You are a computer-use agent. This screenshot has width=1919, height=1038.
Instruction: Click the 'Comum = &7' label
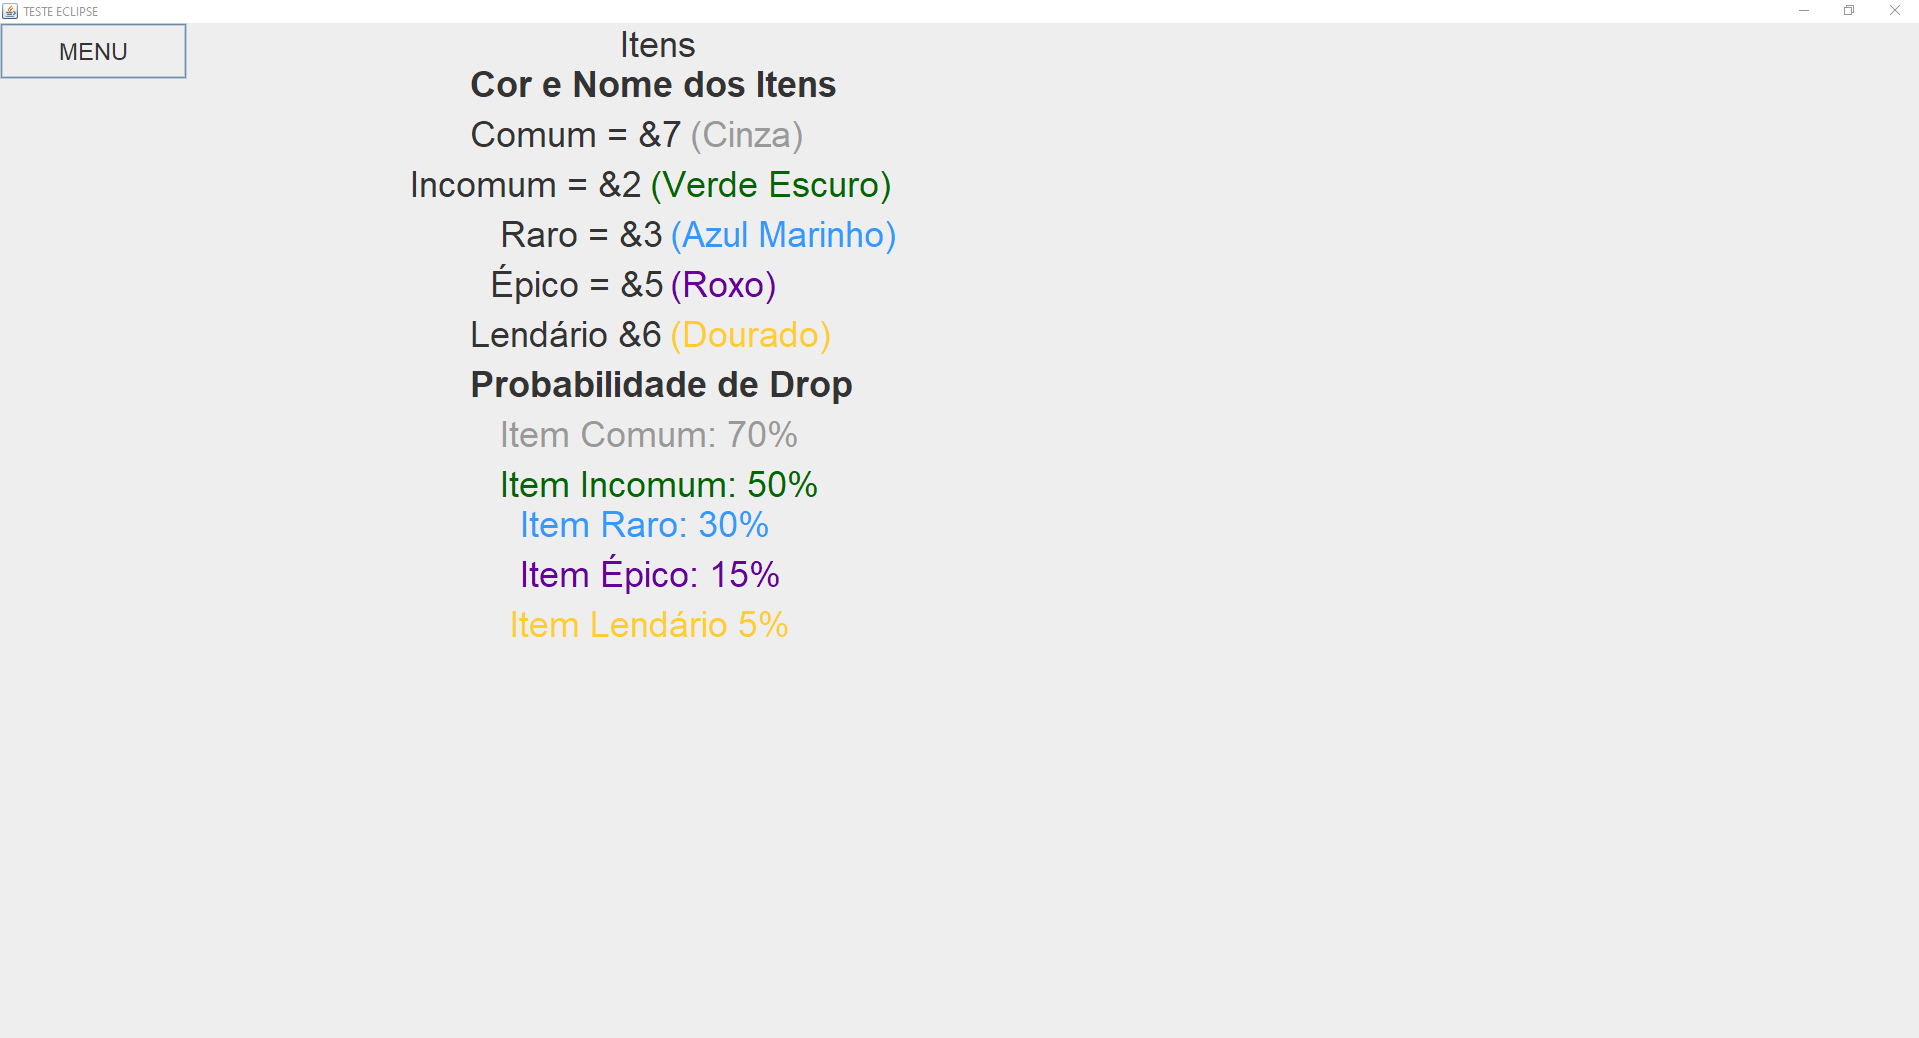[x=576, y=135]
